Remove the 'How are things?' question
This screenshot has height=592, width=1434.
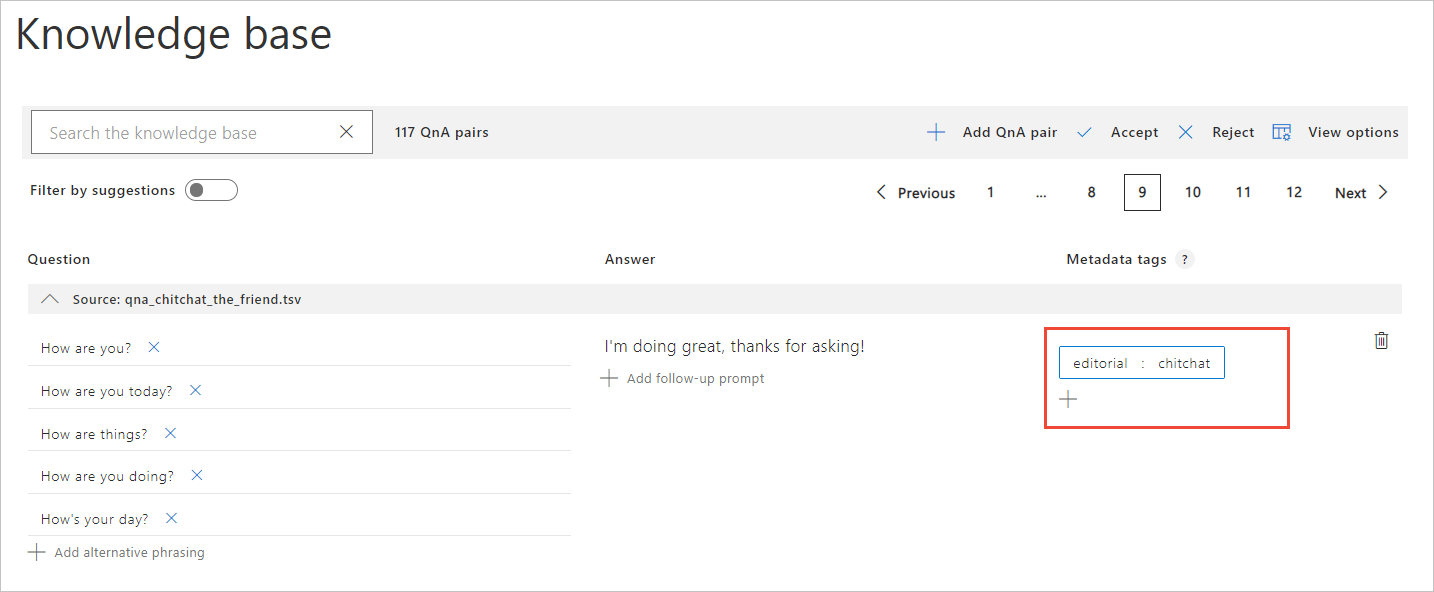pos(170,433)
